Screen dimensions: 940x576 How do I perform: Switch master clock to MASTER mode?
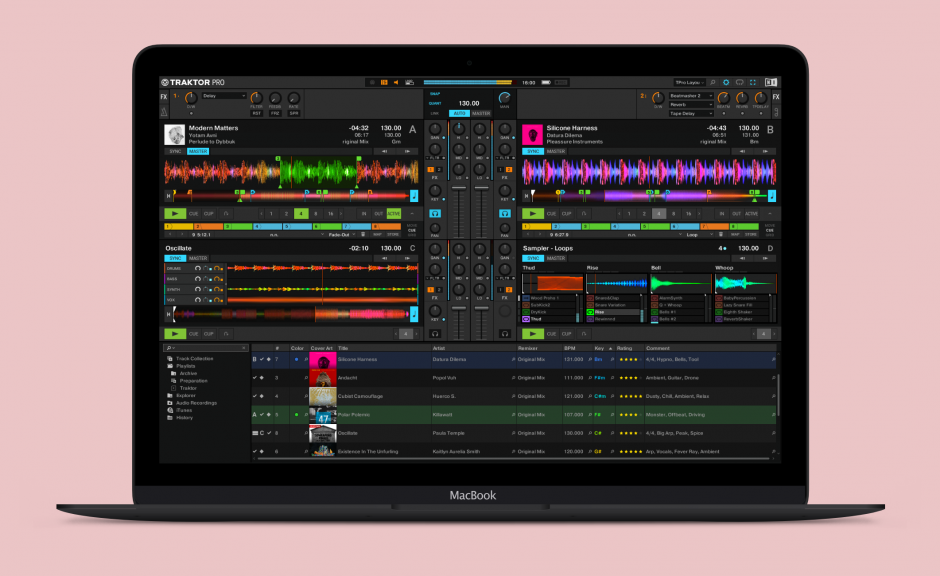[x=482, y=113]
